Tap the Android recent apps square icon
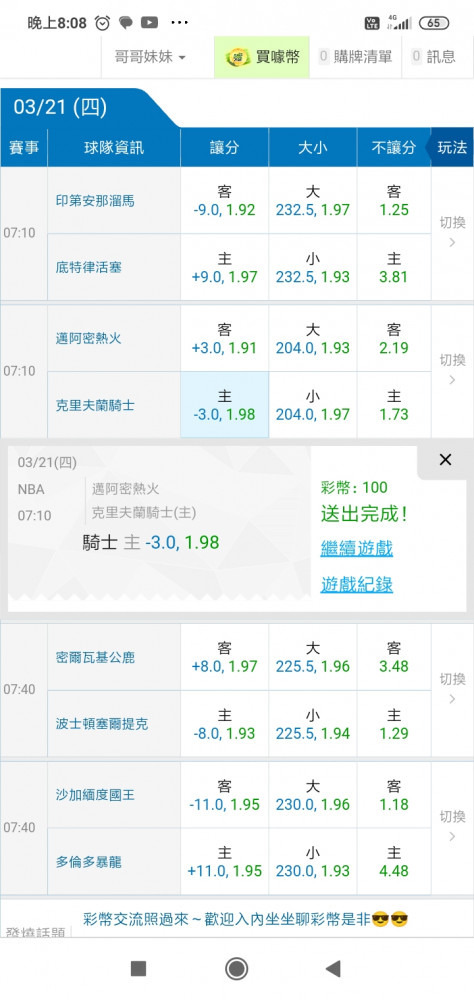 click(x=138, y=969)
